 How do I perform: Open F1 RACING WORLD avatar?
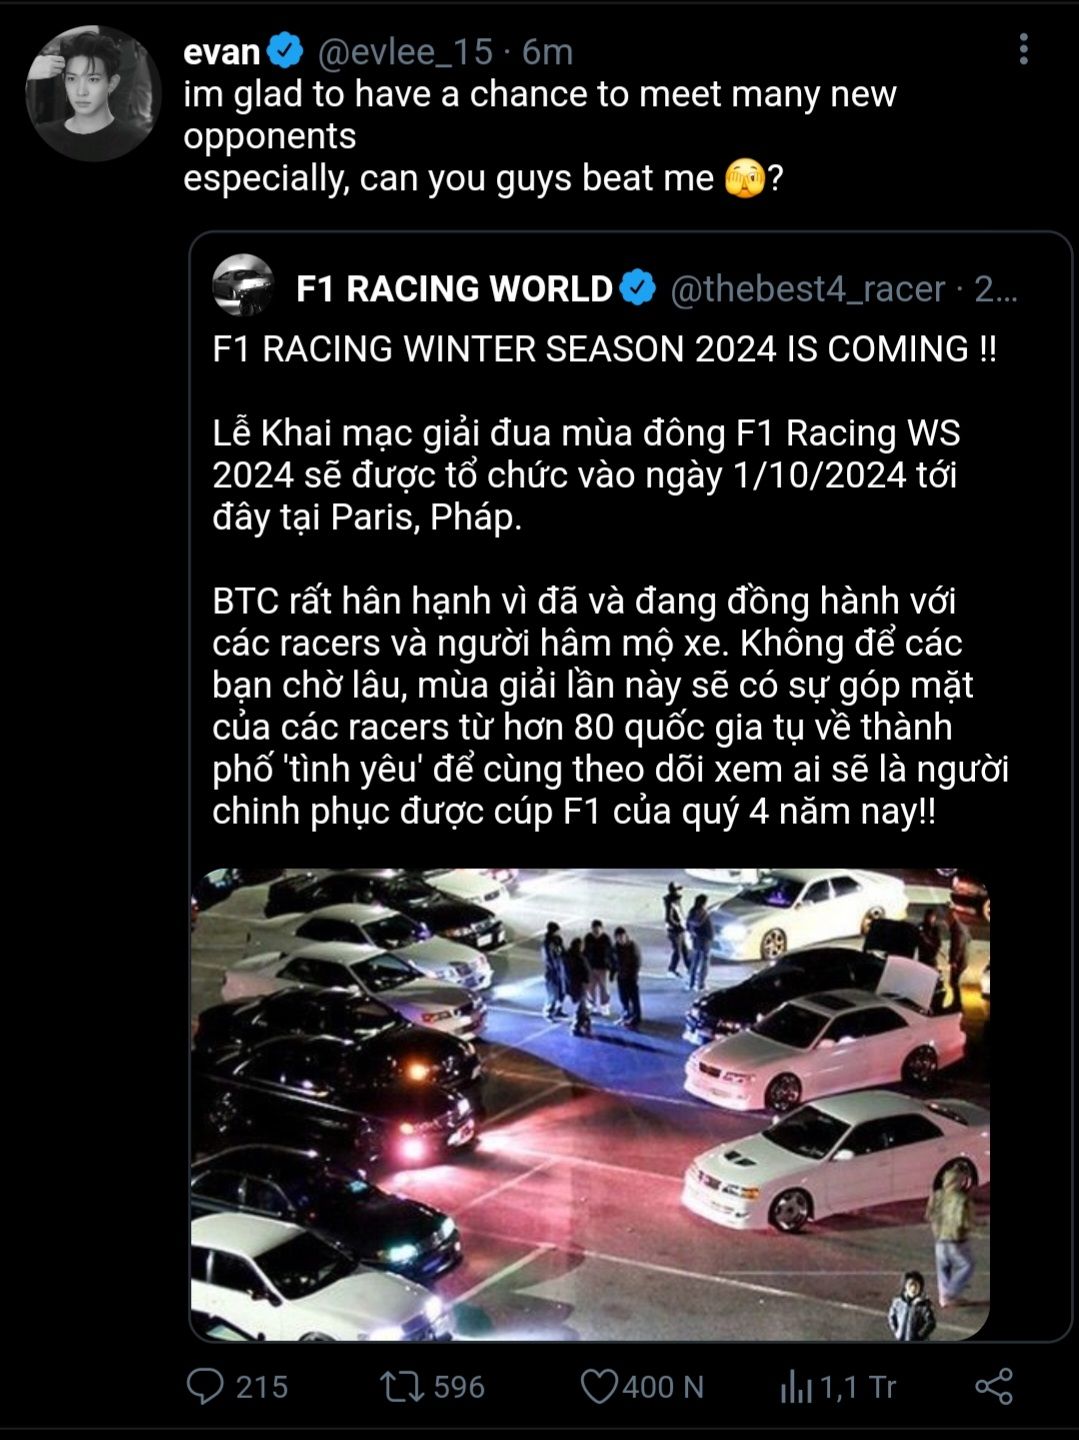coord(243,285)
